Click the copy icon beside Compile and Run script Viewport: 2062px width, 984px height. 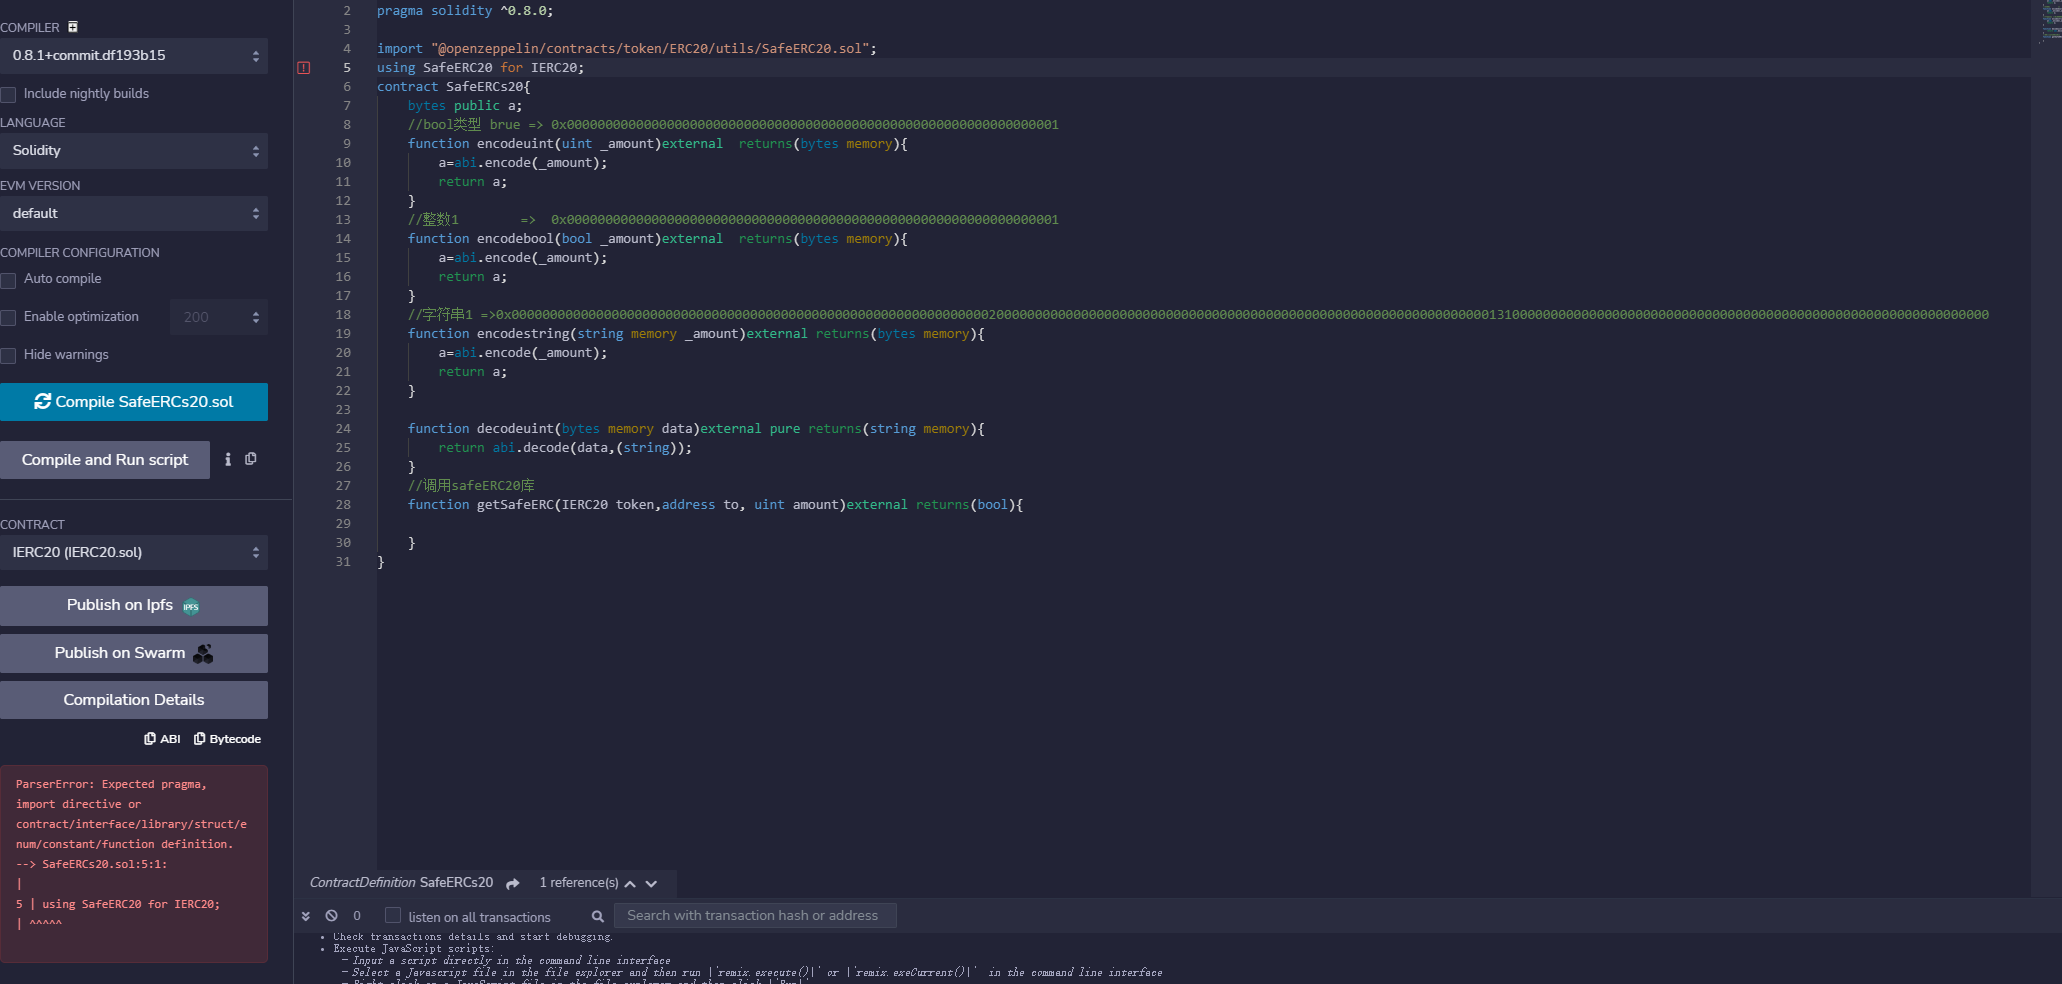(x=251, y=459)
